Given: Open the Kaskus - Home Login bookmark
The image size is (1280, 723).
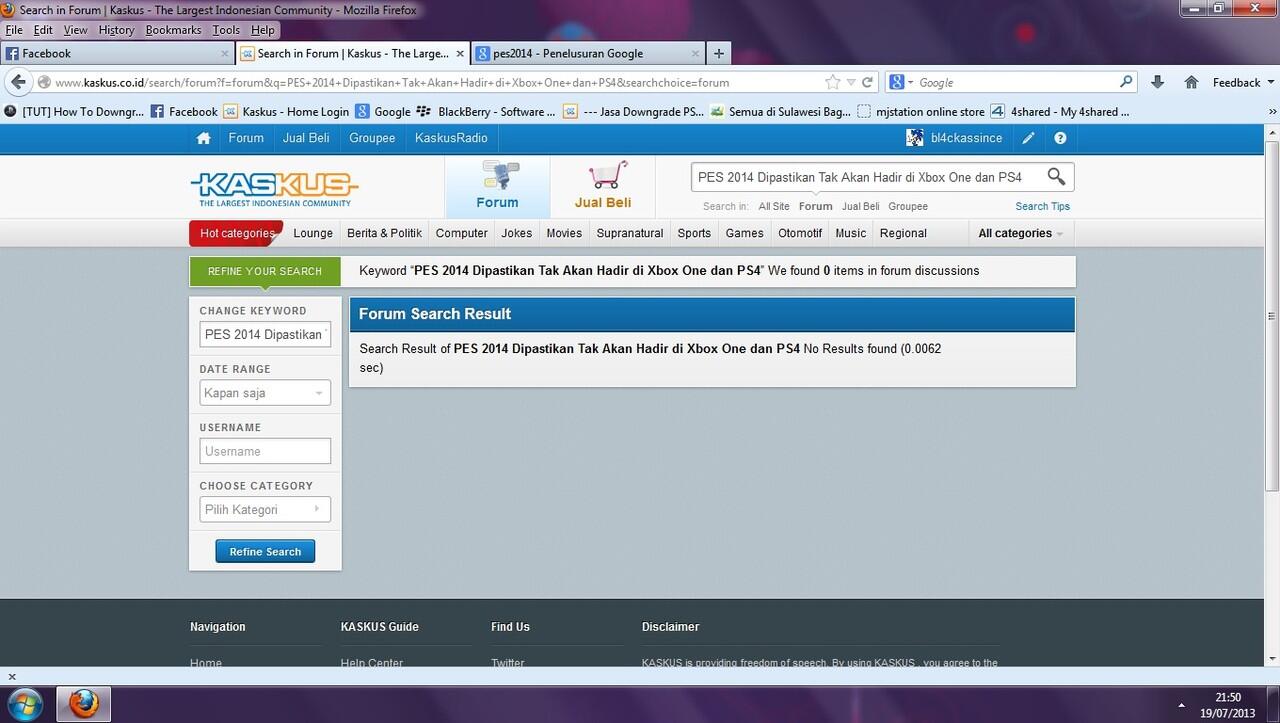Looking at the screenshot, I should (286, 112).
